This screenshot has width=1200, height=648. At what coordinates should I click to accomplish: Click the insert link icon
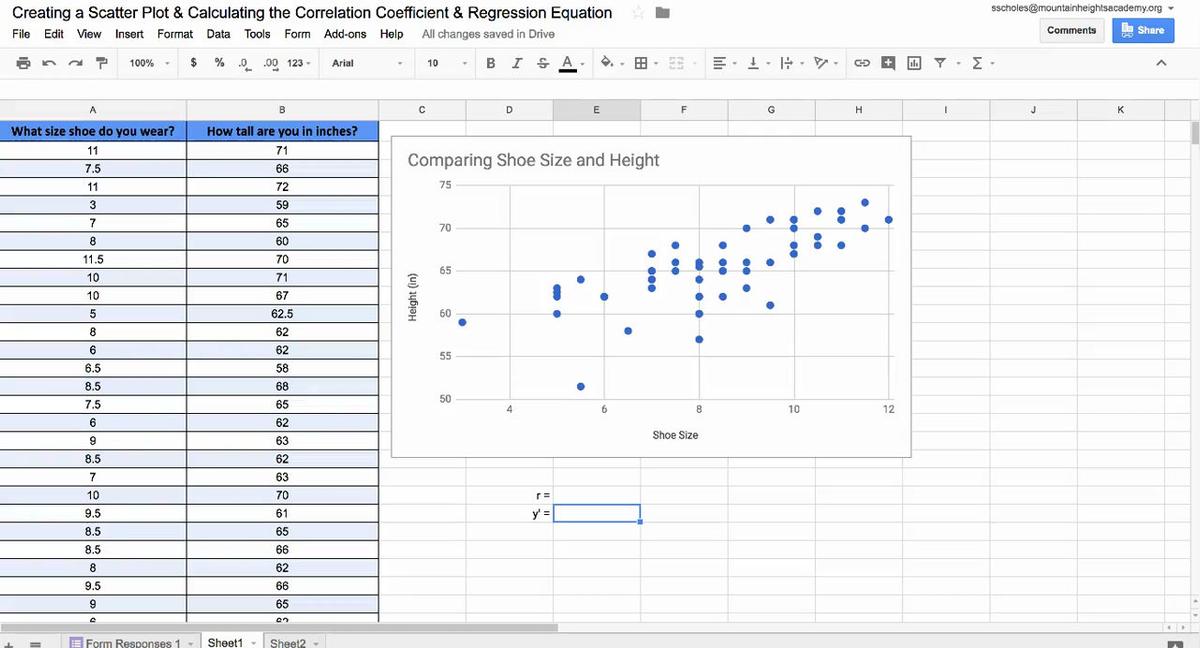pyautogui.click(x=860, y=63)
